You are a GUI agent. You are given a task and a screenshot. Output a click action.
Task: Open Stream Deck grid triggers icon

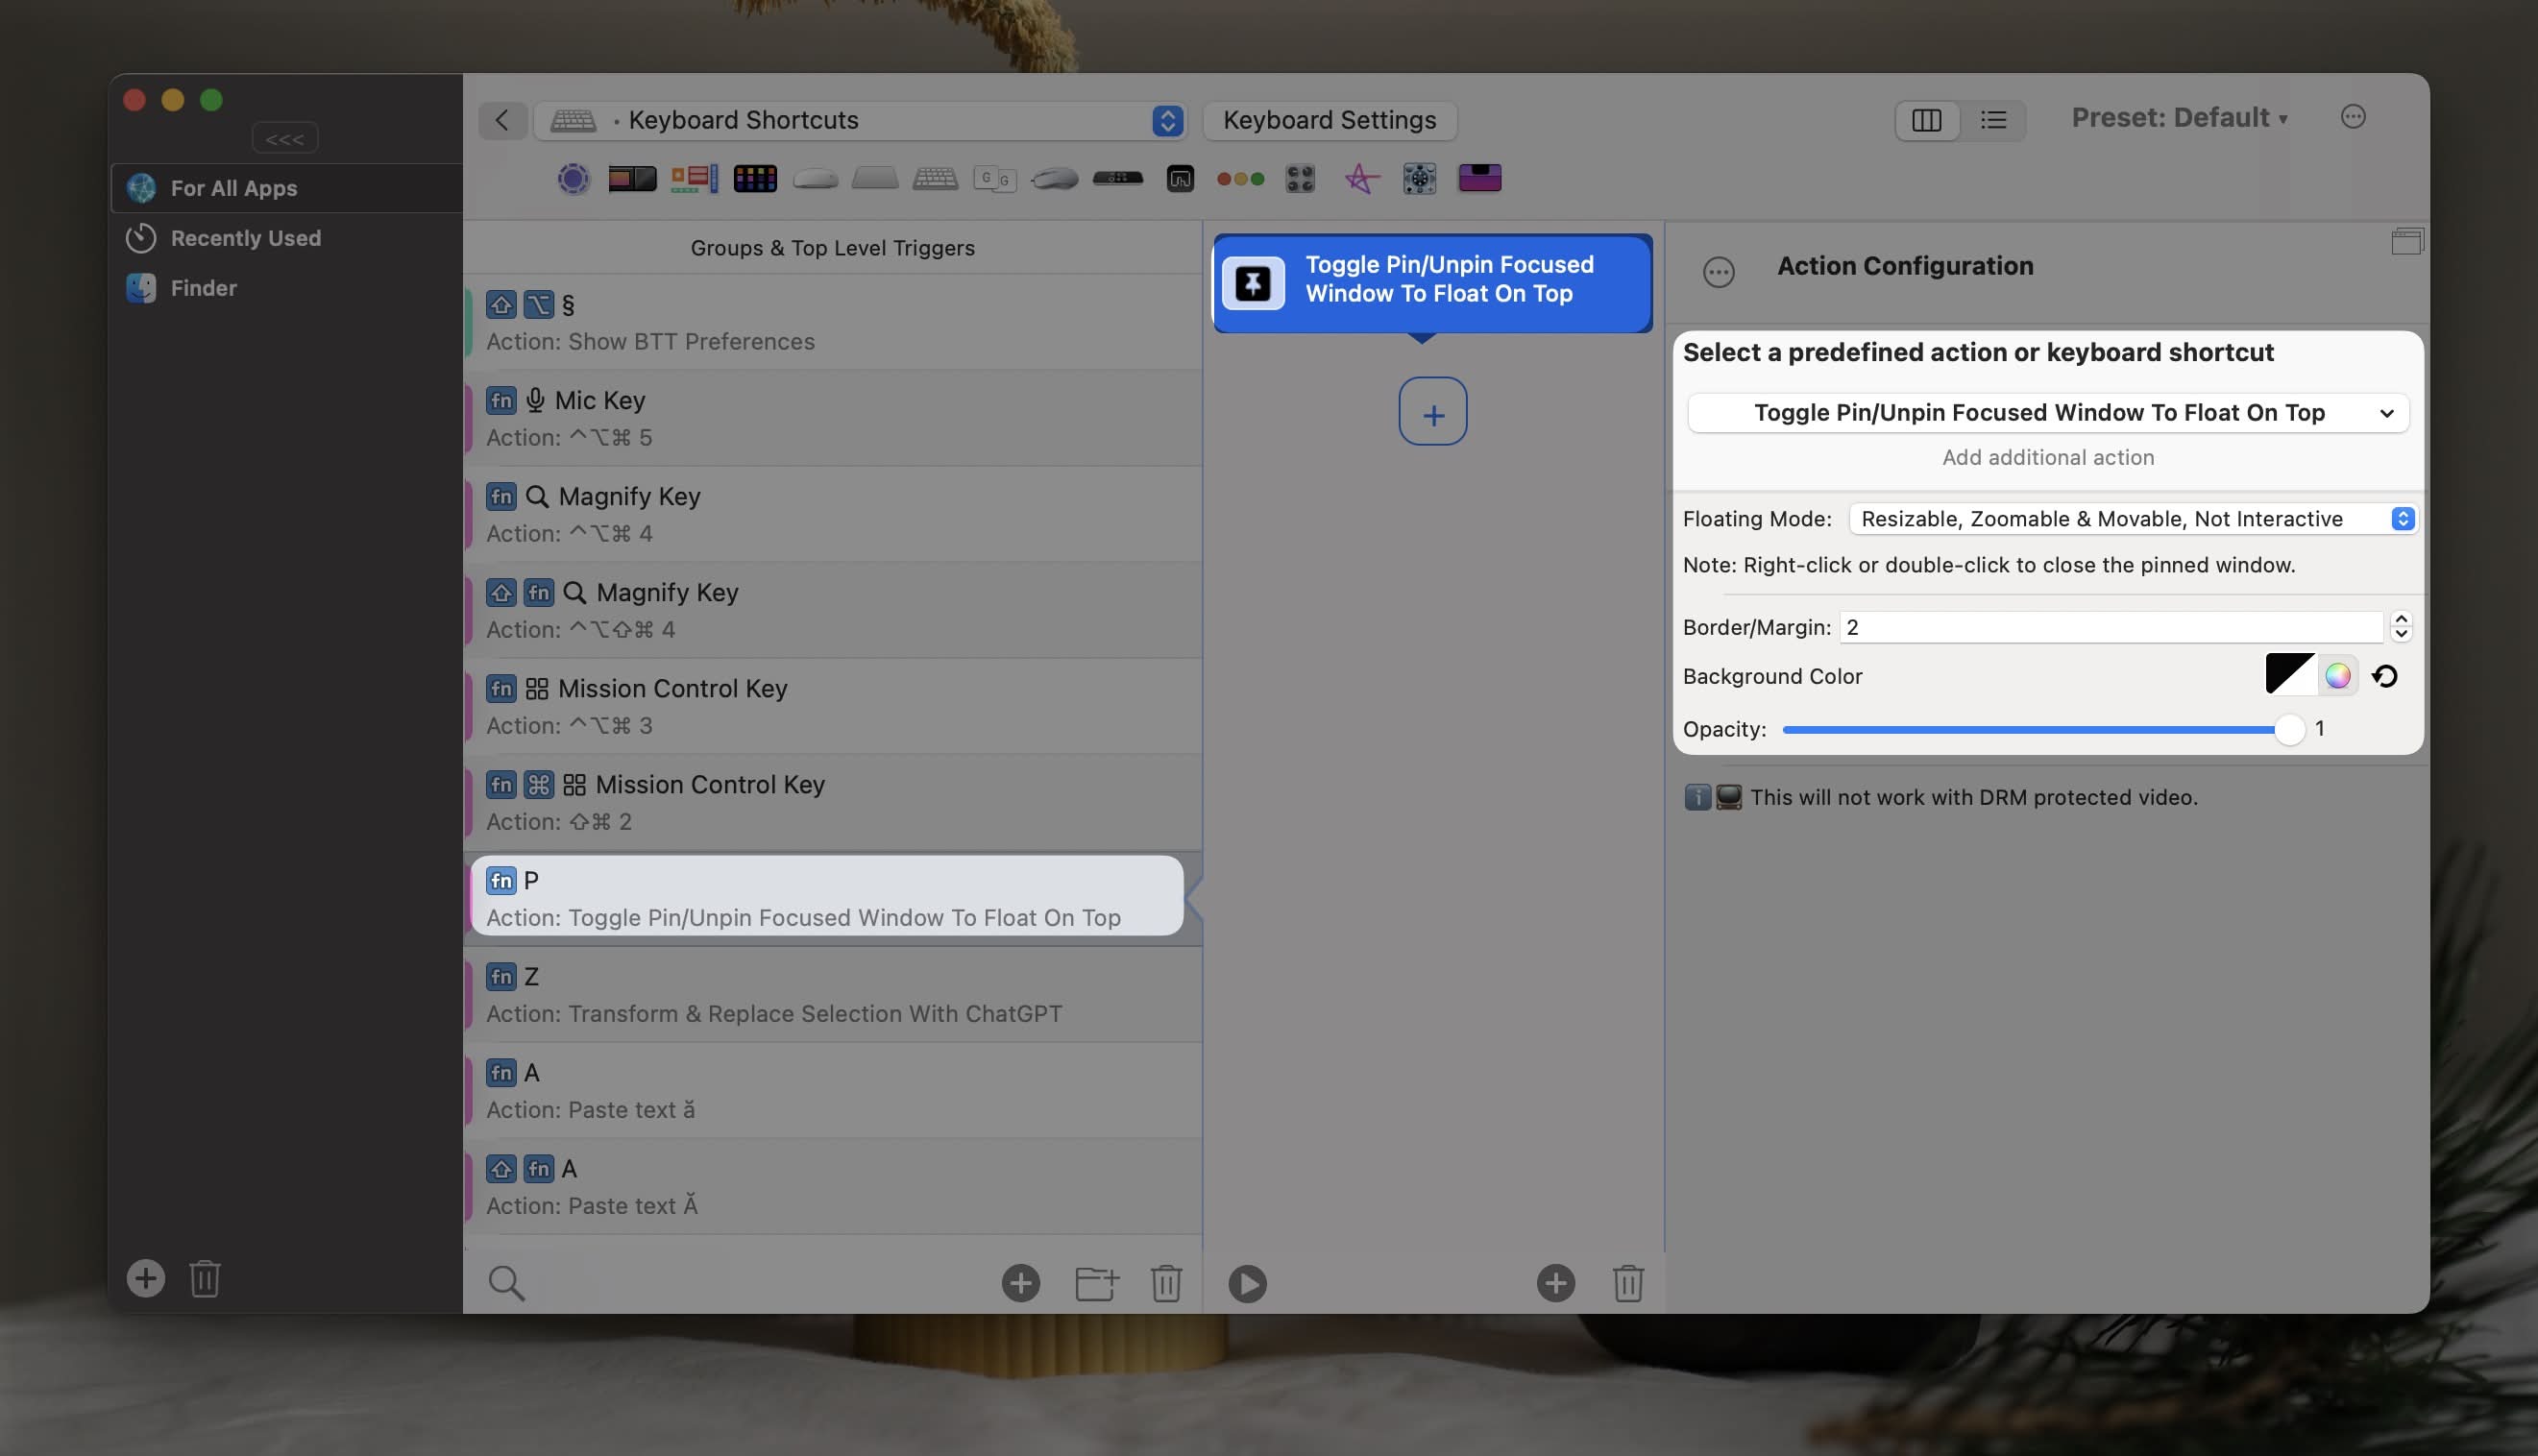[x=755, y=179]
